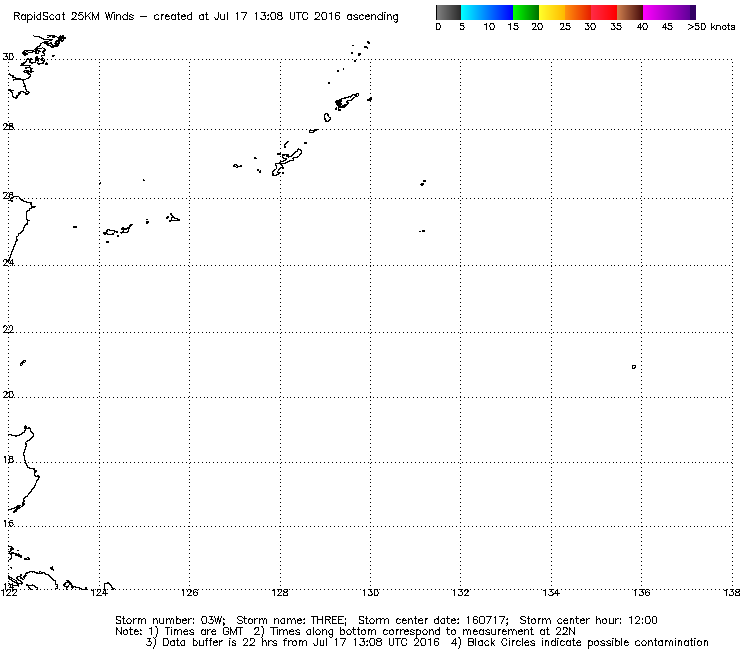The width and height of the screenshot is (740, 650).
Task: Click the longitude label 130
Action: coord(370,592)
